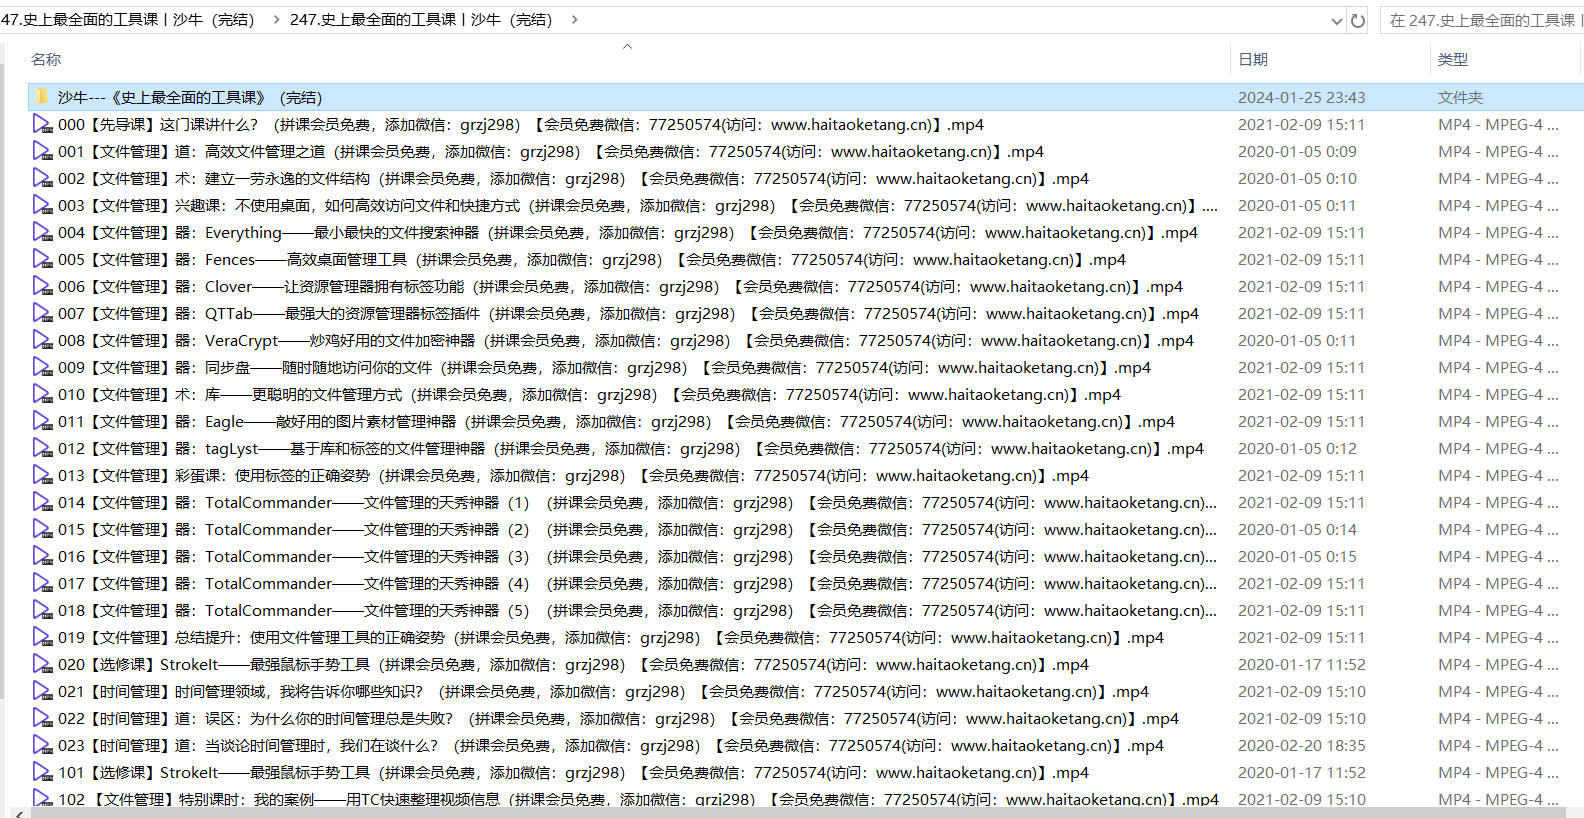Screen dimensions: 1584x818
Task: Click video icon of file 004 Everything
Action: click(42, 232)
